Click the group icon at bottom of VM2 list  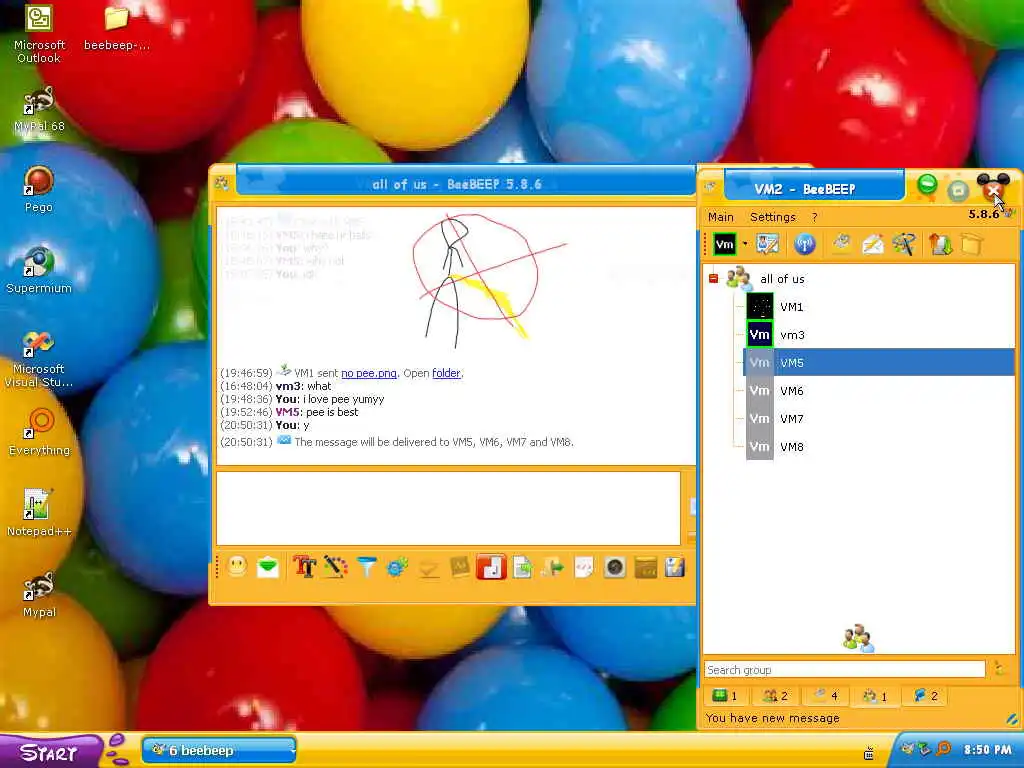point(858,638)
